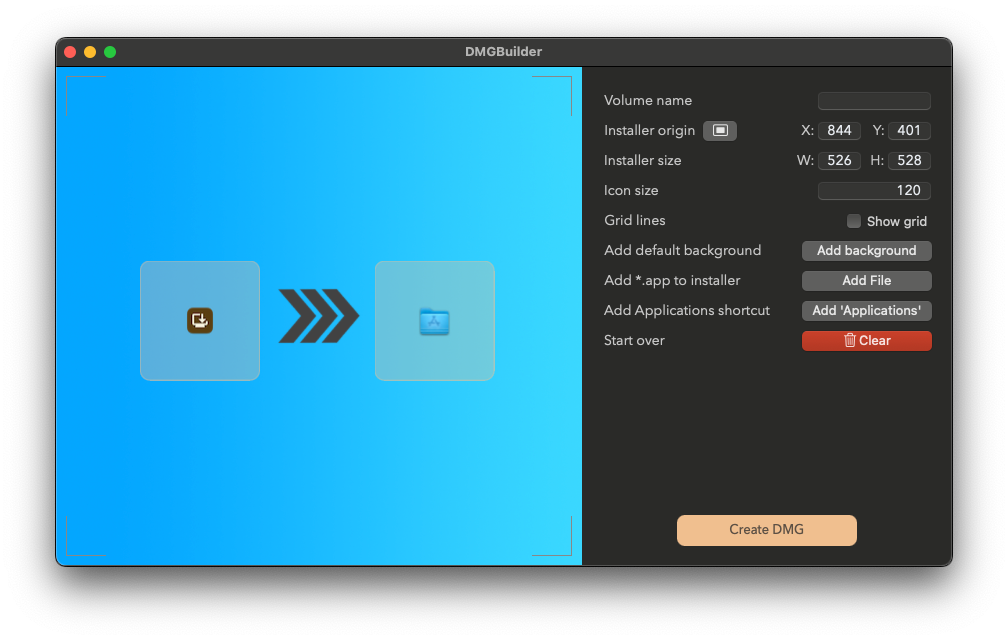Click the Create DMG button
This screenshot has height=640, width=1008.
click(766, 530)
